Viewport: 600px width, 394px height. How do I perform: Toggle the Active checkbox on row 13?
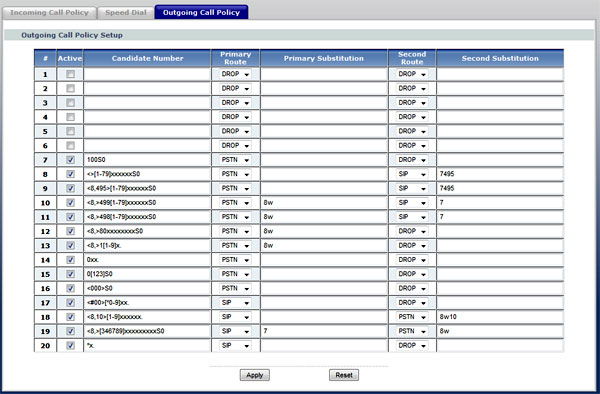coord(70,245)
